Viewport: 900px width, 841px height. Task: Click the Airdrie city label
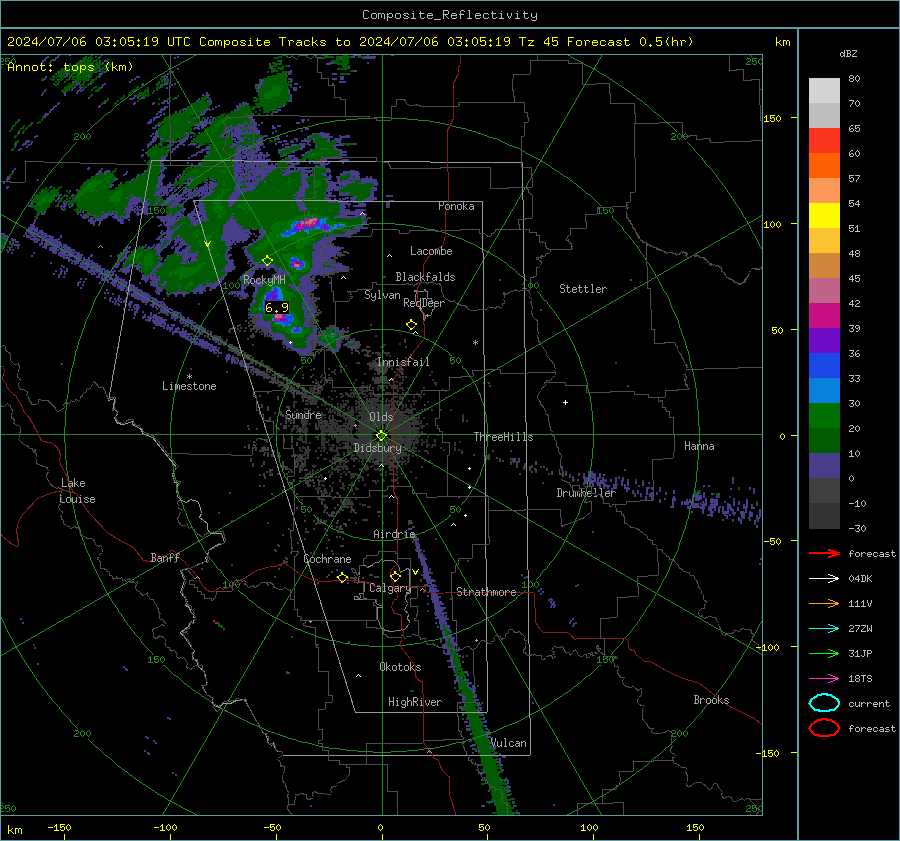(x=394, y=534)
